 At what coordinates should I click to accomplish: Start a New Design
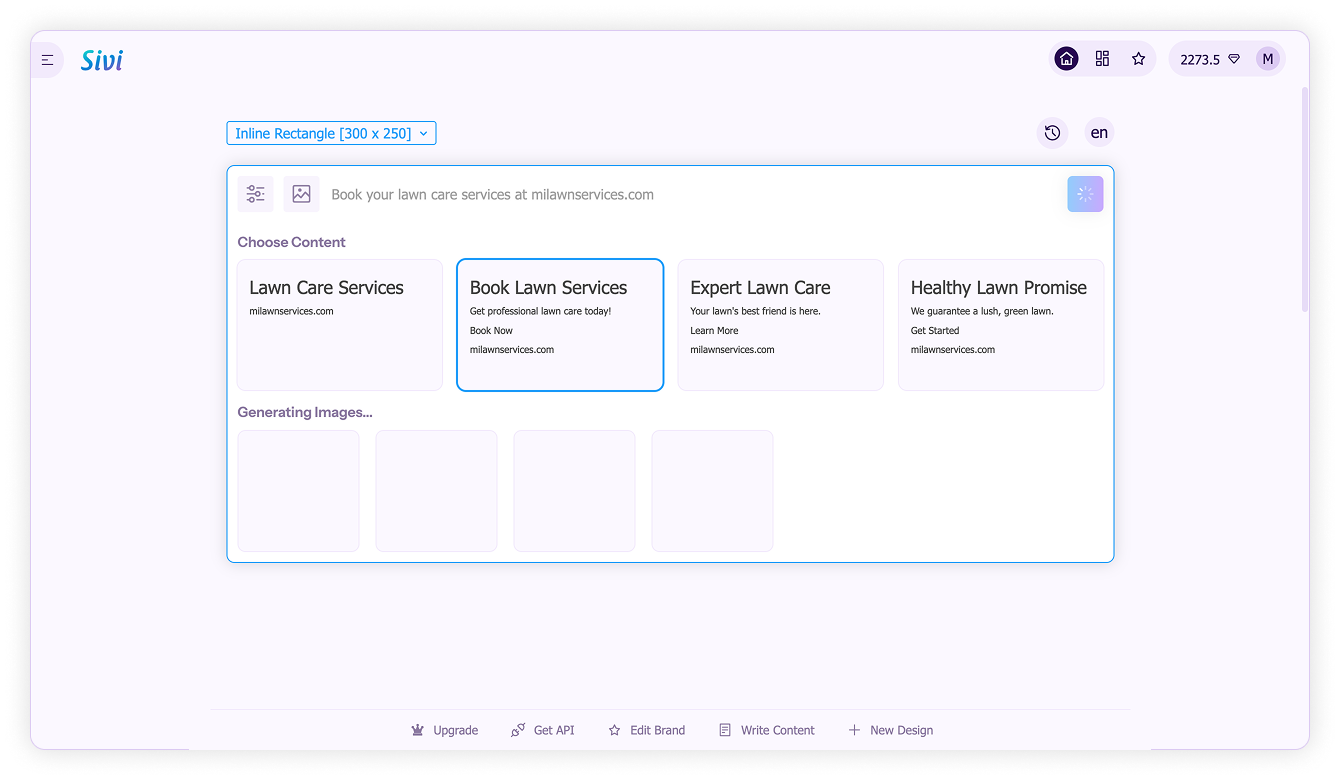(x=891, y=730)
